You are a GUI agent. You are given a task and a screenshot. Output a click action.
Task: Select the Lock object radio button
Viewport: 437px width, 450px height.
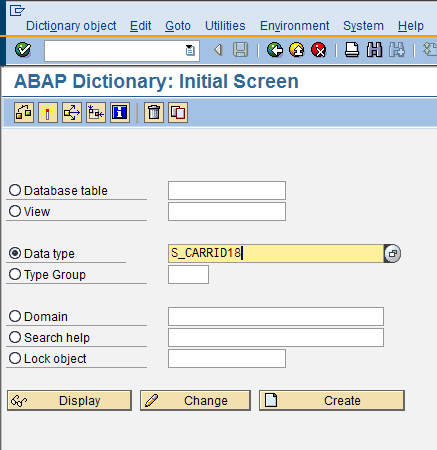[15, 358]
